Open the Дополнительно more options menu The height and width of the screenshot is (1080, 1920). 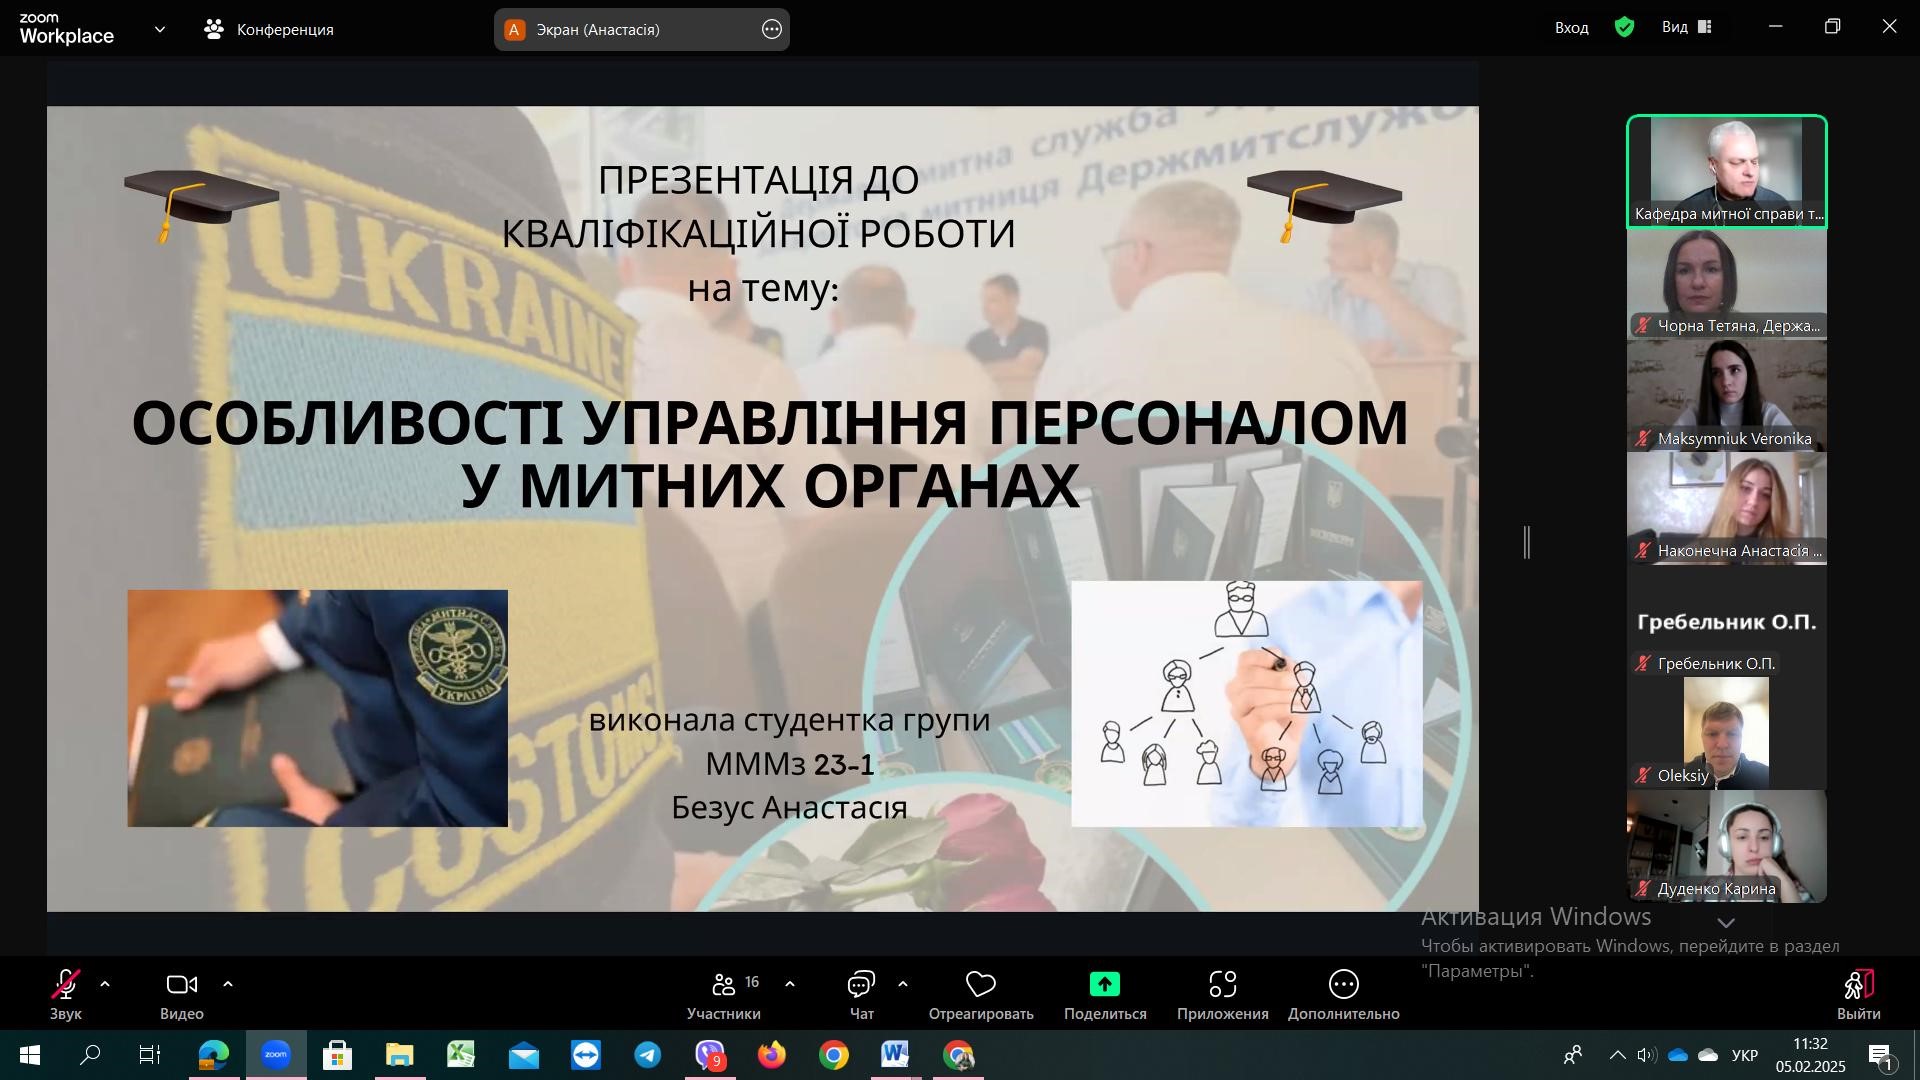click(1344, 995)
